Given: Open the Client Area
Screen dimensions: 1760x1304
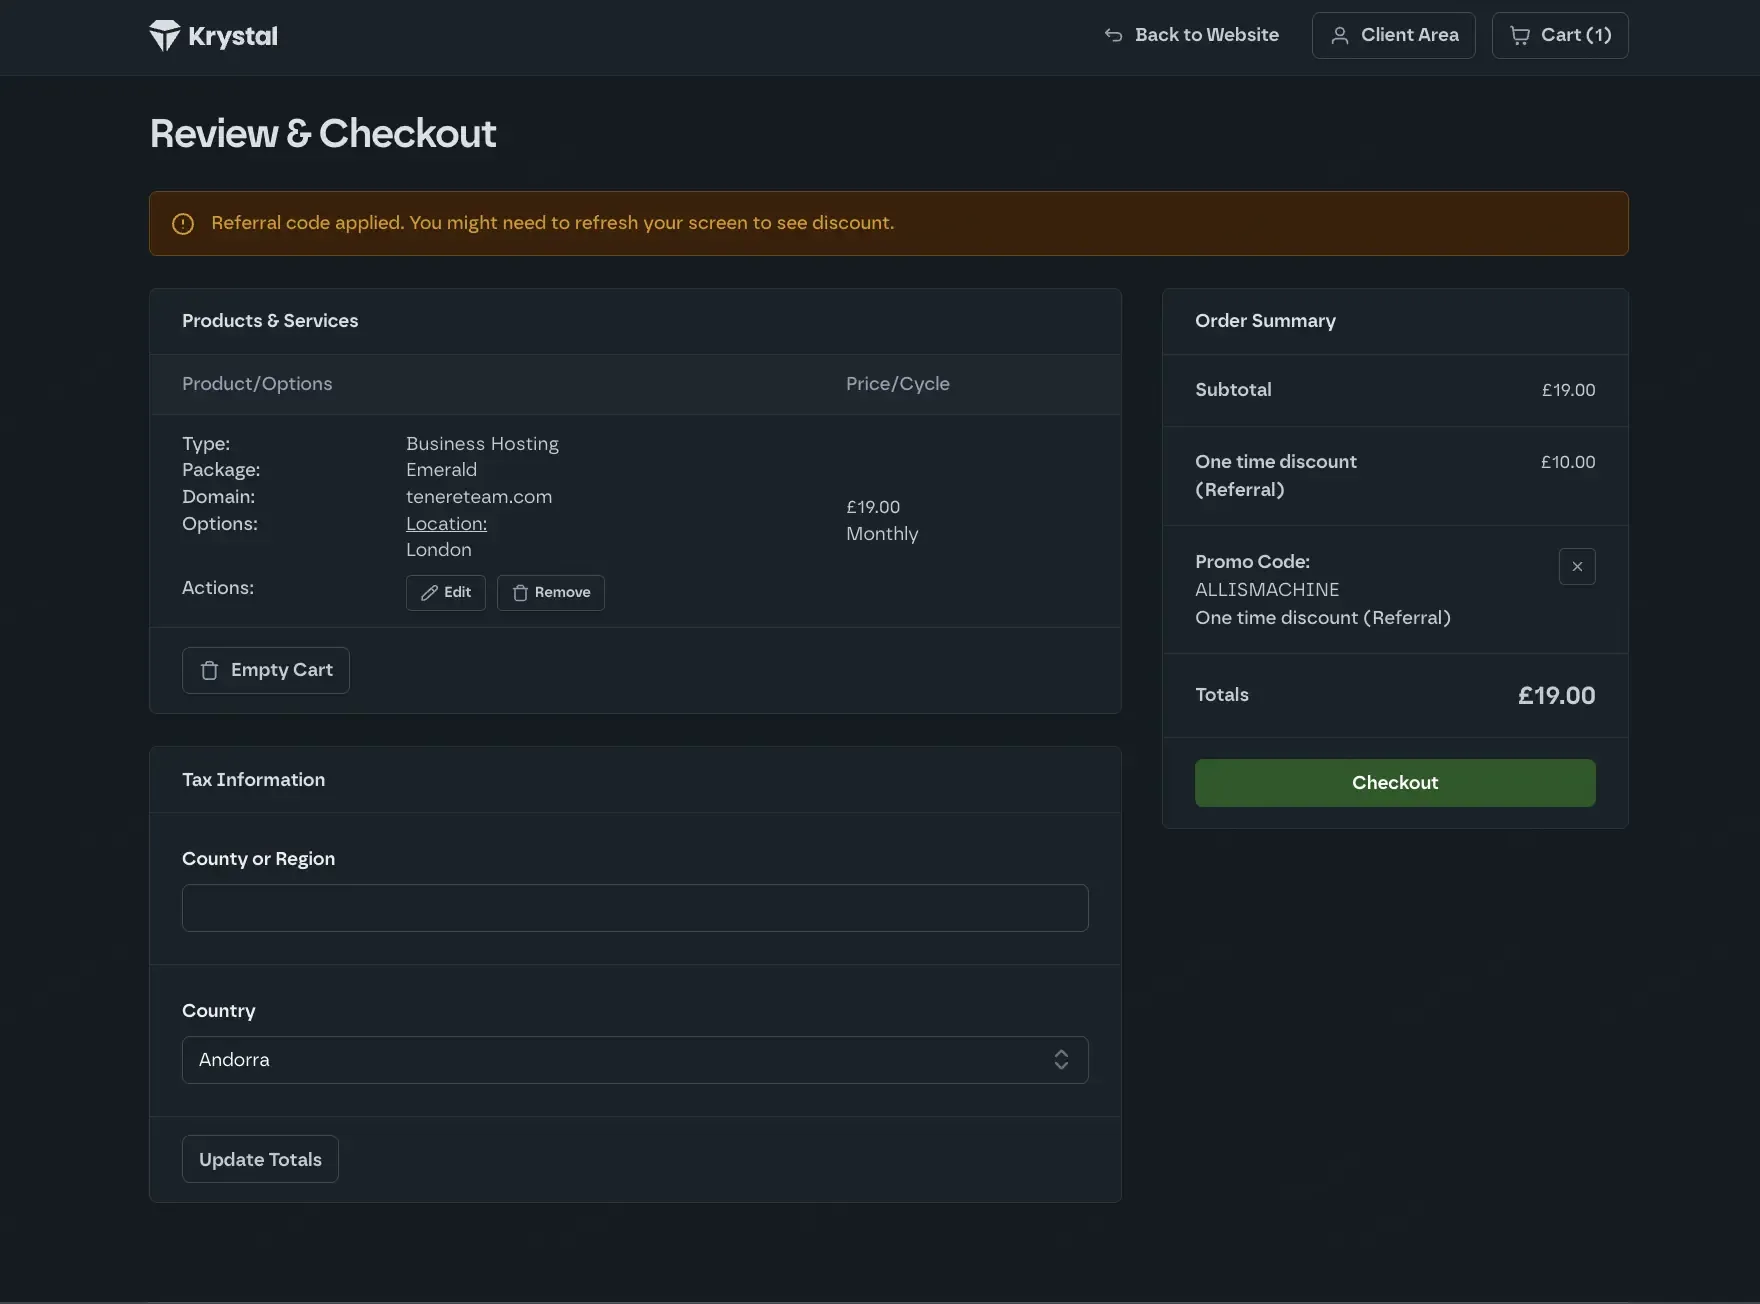Looking at the screenshot, I should (x=1393, y=35).
